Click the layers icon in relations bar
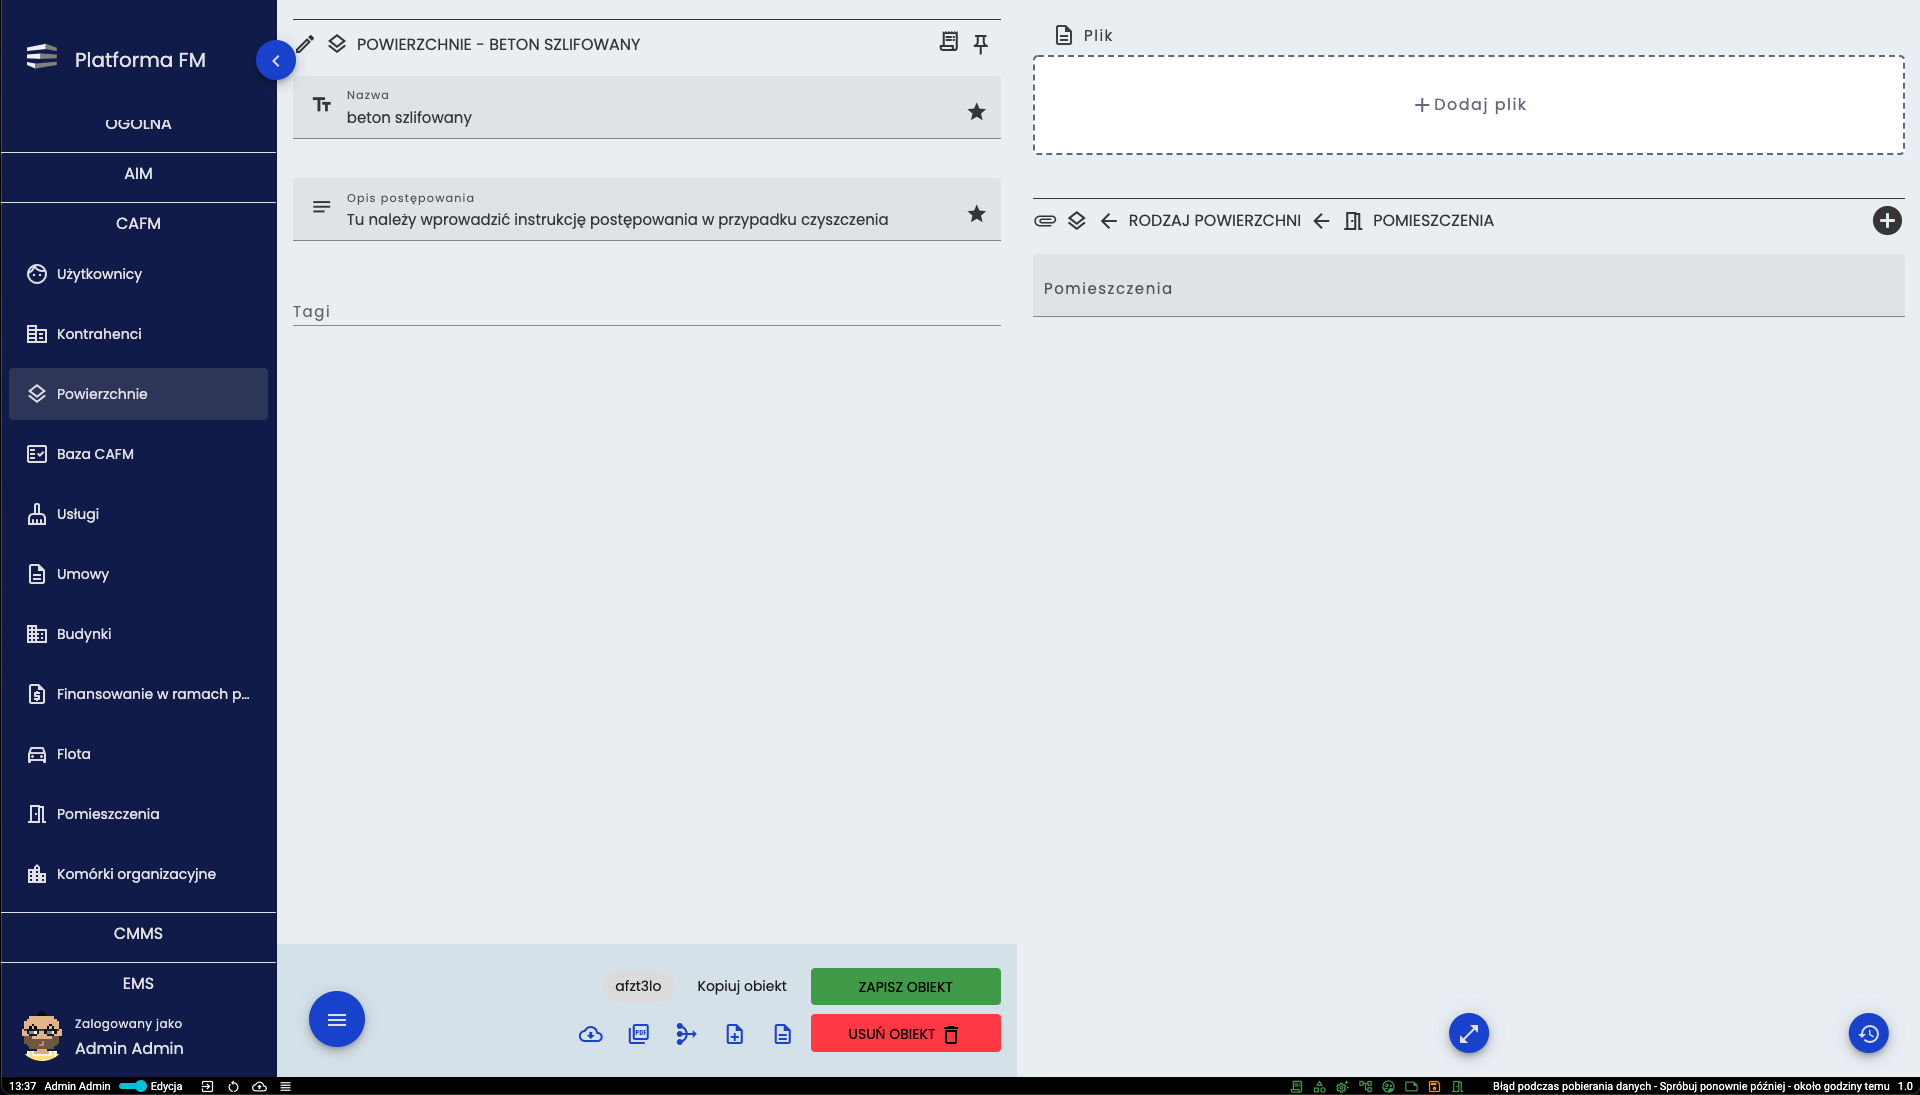The height and width of the screenshot is (1095, 1920). [x=1077, y=221]
